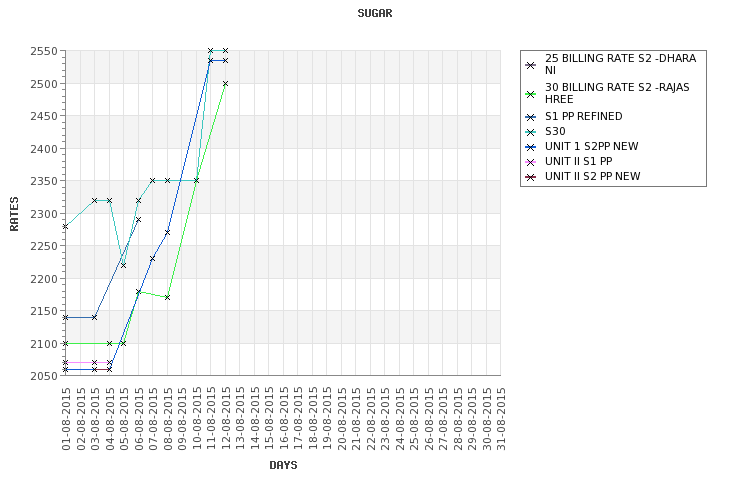
Task: Click the 2500 tick label on rates axis
Action: 44,84
